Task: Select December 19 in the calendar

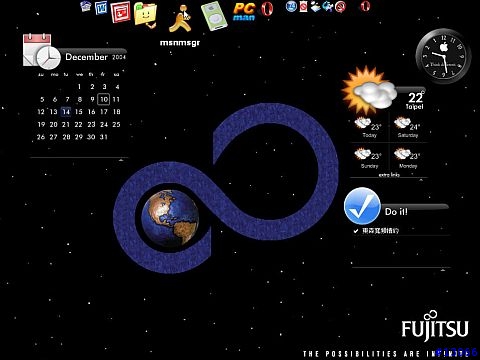Action: point(41,124)
